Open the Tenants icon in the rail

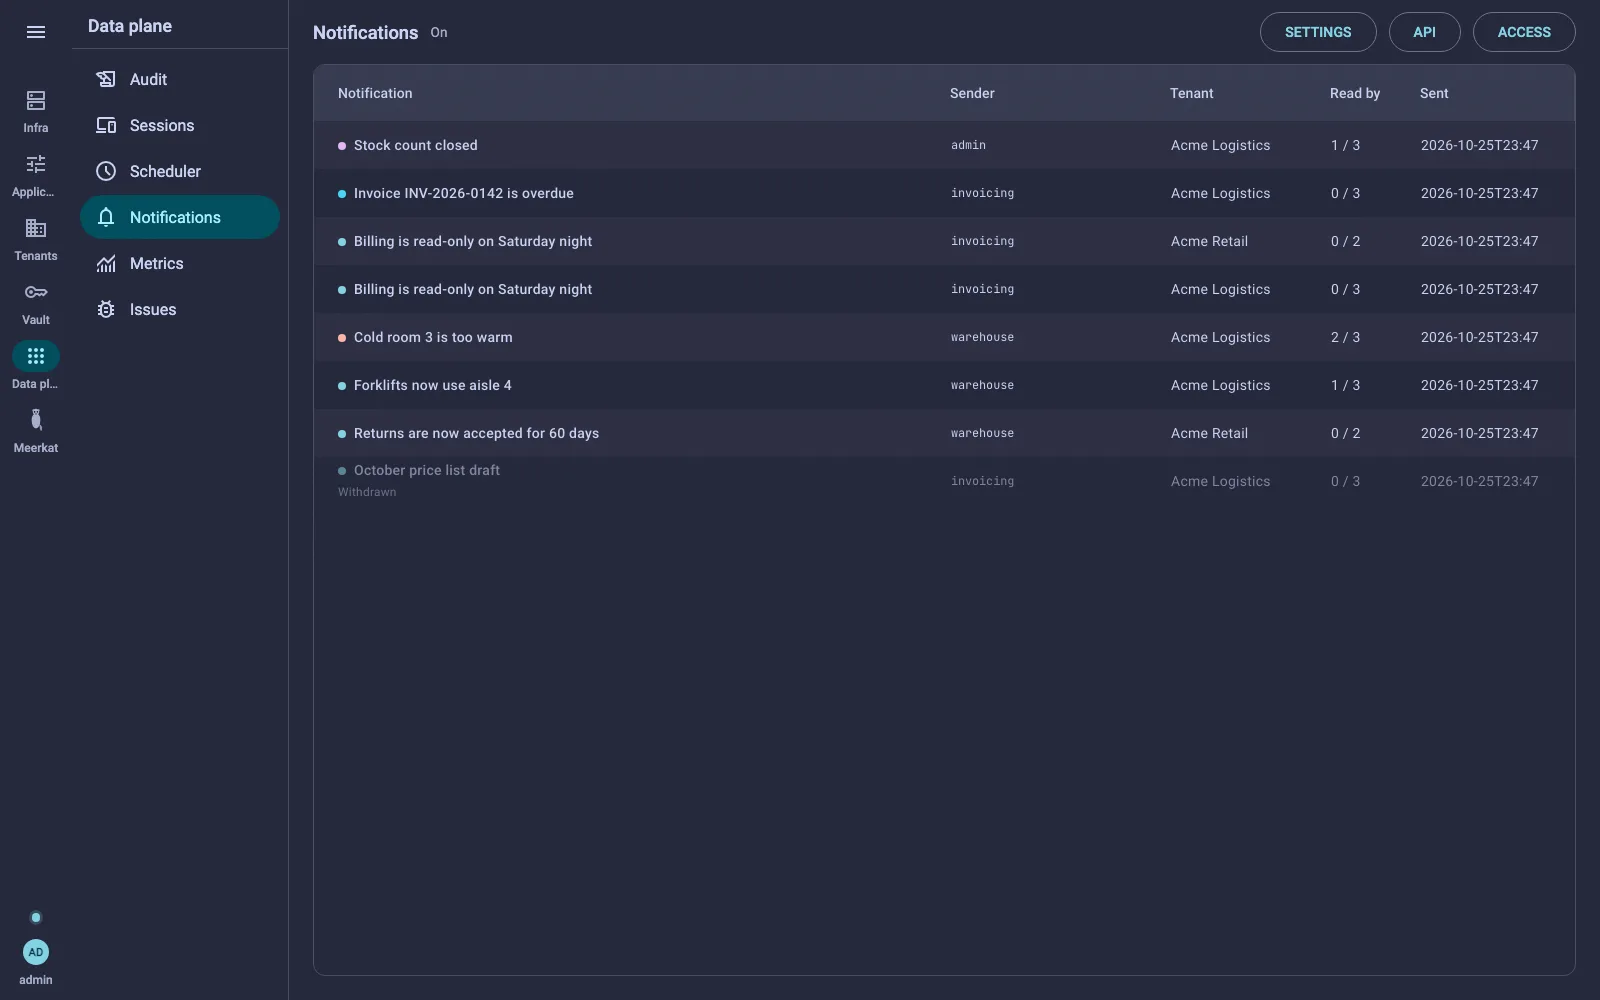(36, 228)
